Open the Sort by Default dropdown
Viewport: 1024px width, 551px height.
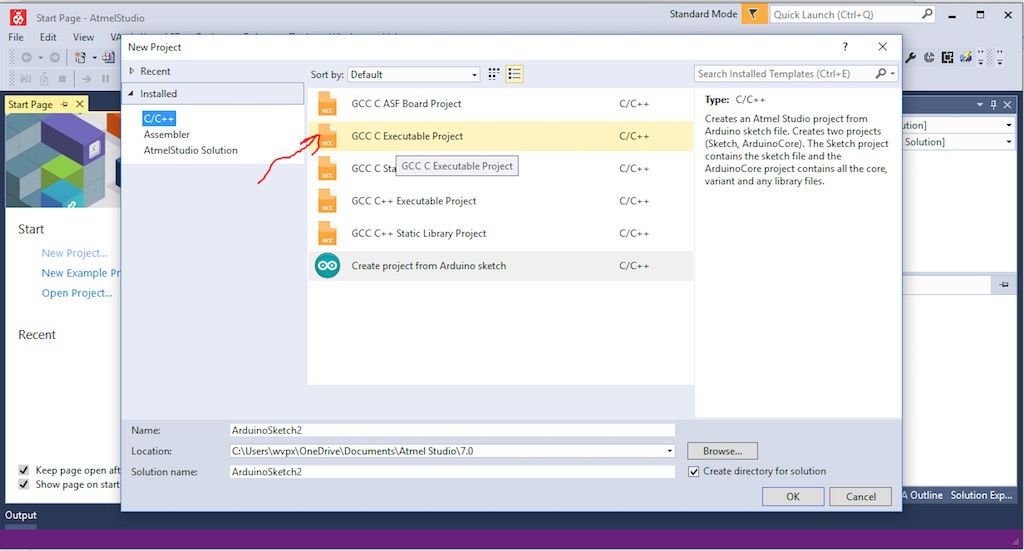tap(414, 74)
